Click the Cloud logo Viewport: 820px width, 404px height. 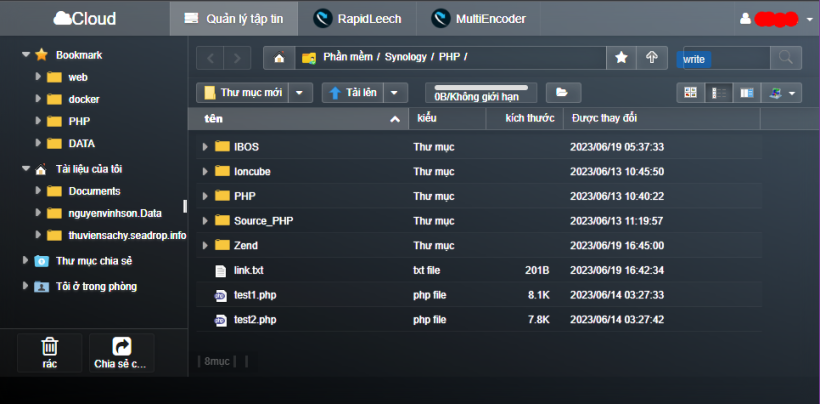pos(85,19)
